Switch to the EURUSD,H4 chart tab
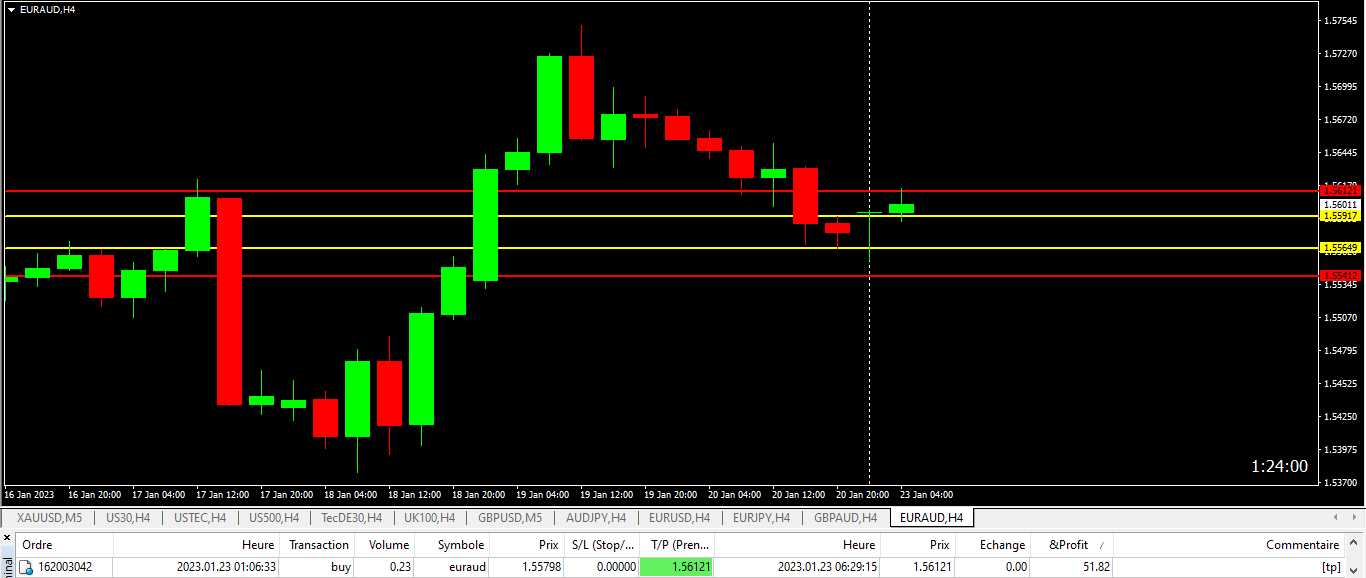Image resolution: width=1366 pixels, height=578 pixels. (x=680, y=517)
